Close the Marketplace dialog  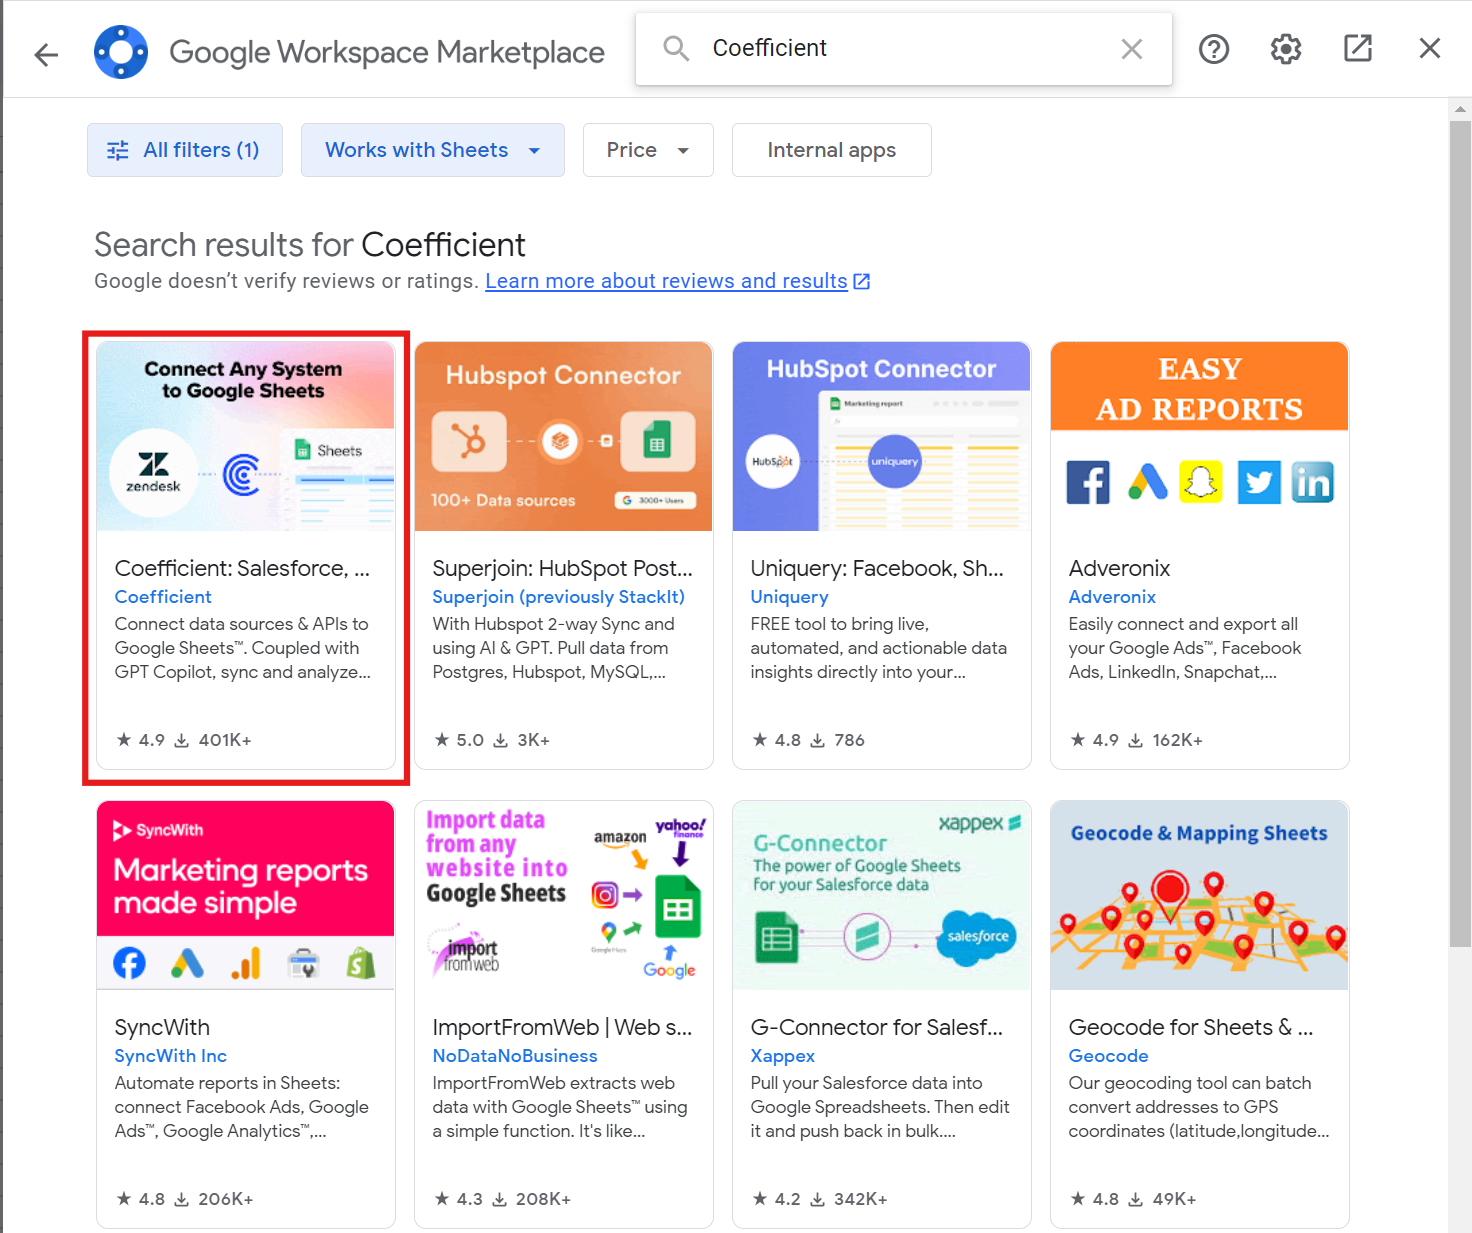pyautogui.click(x=1430, y=48)
